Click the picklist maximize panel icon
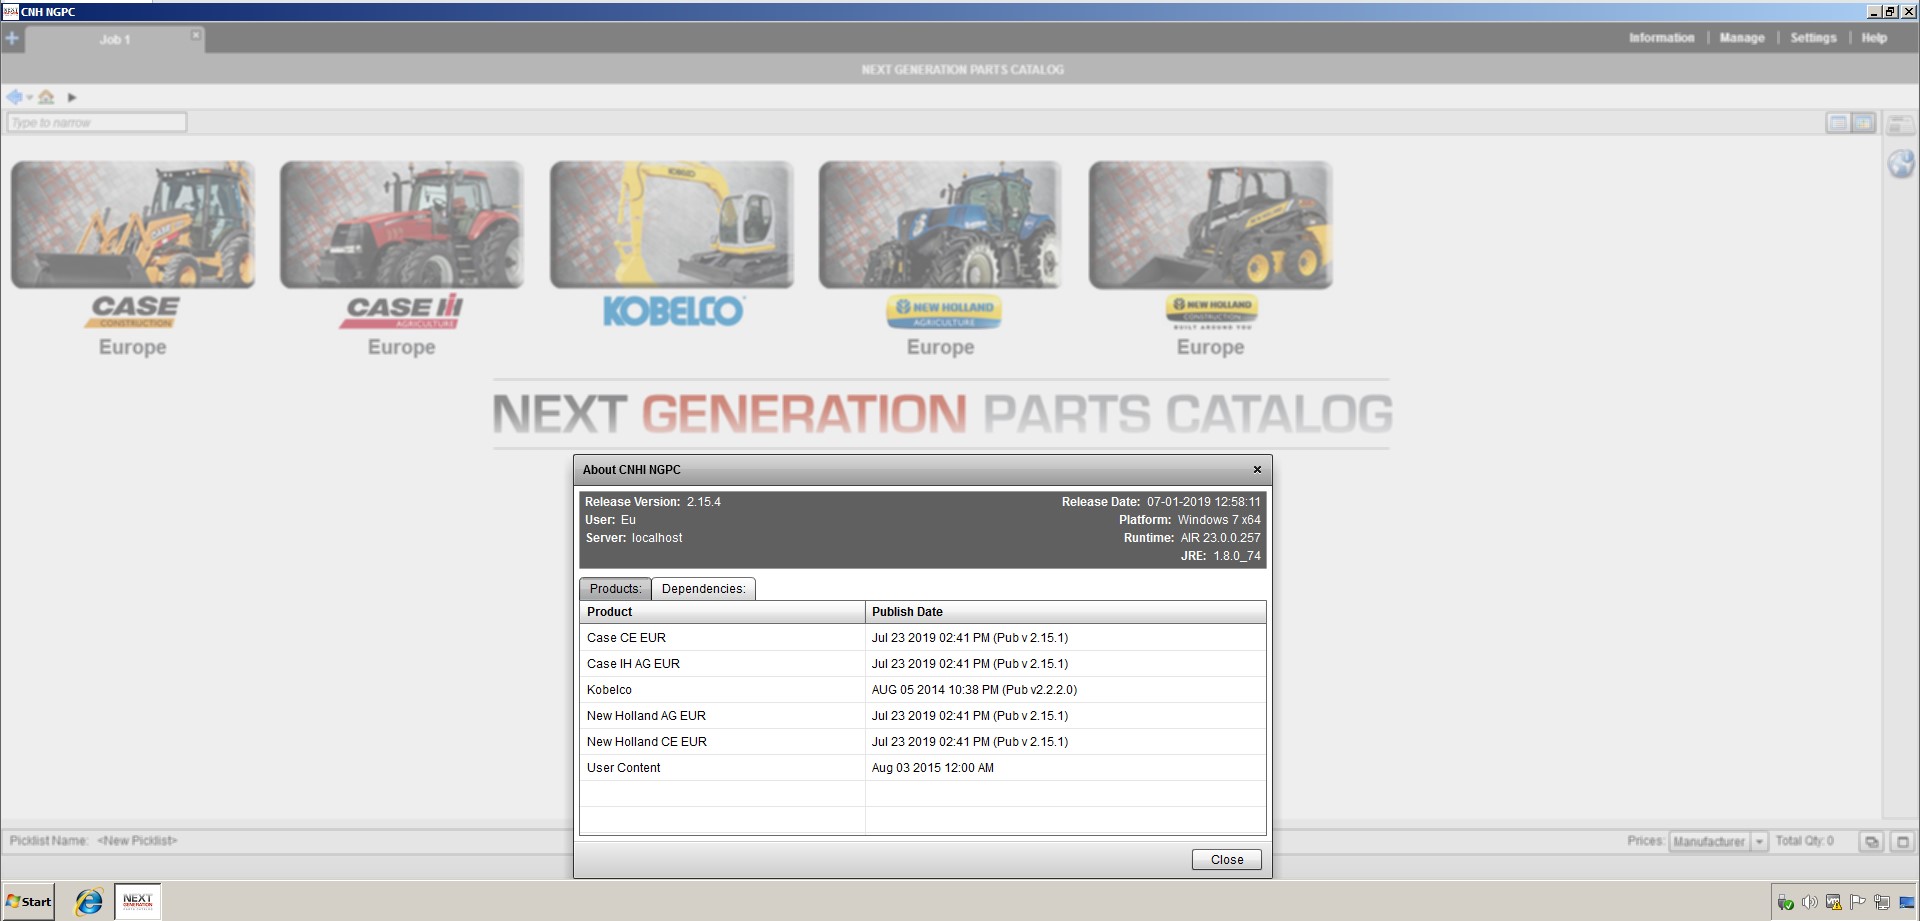This screenshot has width=1920, height=921. click(1902, 842)
